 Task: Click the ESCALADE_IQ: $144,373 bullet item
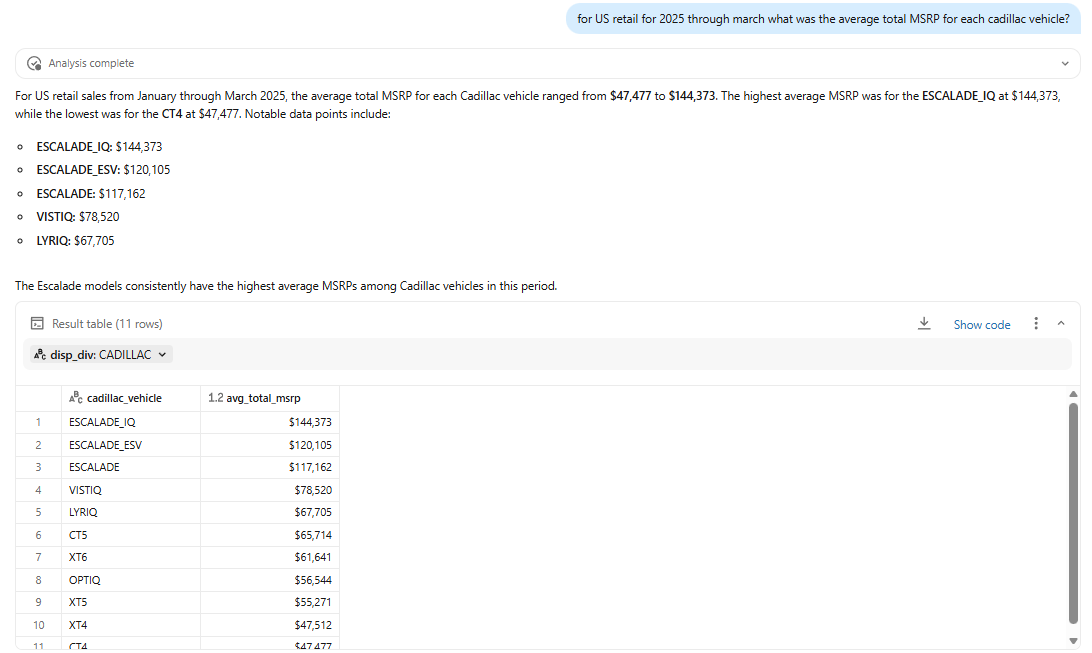pyautogui.click(x=100, y=147)
